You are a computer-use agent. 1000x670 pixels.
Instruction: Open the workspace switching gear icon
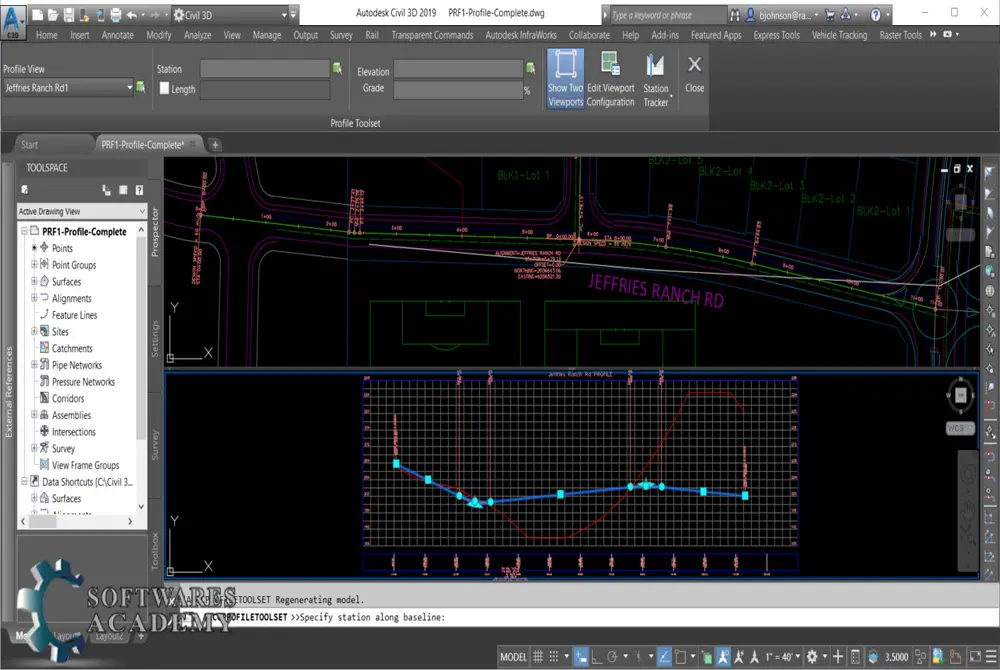(x=812, y=657)
